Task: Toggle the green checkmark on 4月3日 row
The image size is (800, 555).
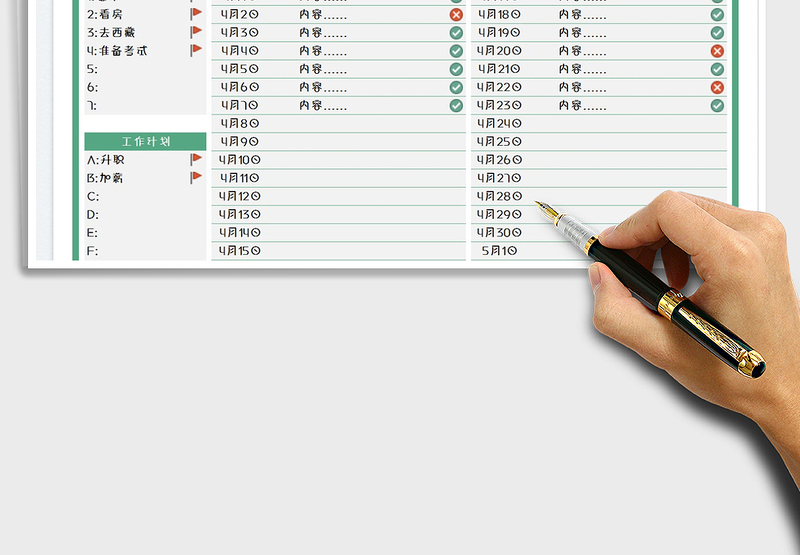Action: coord(456,33)
